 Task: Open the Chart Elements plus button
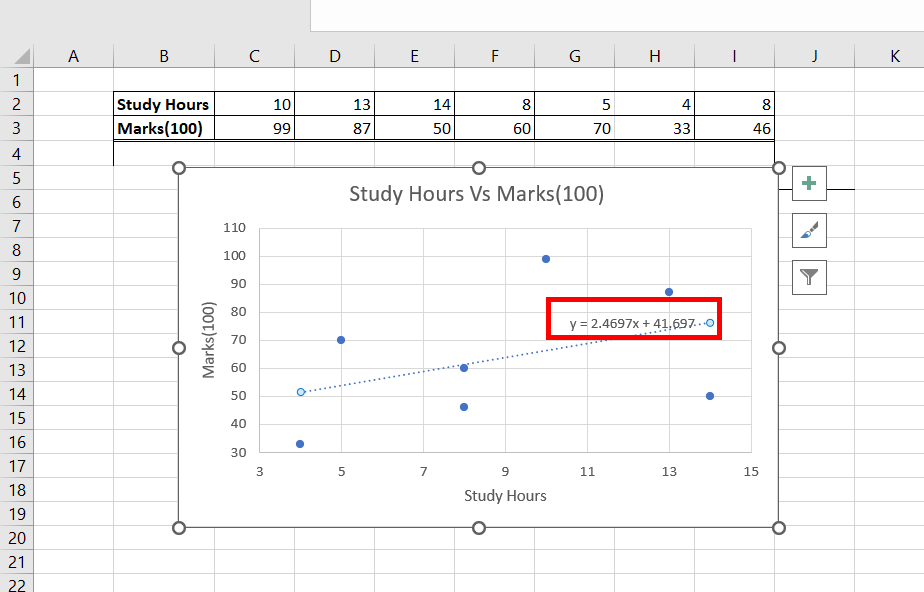pos(809,183)
